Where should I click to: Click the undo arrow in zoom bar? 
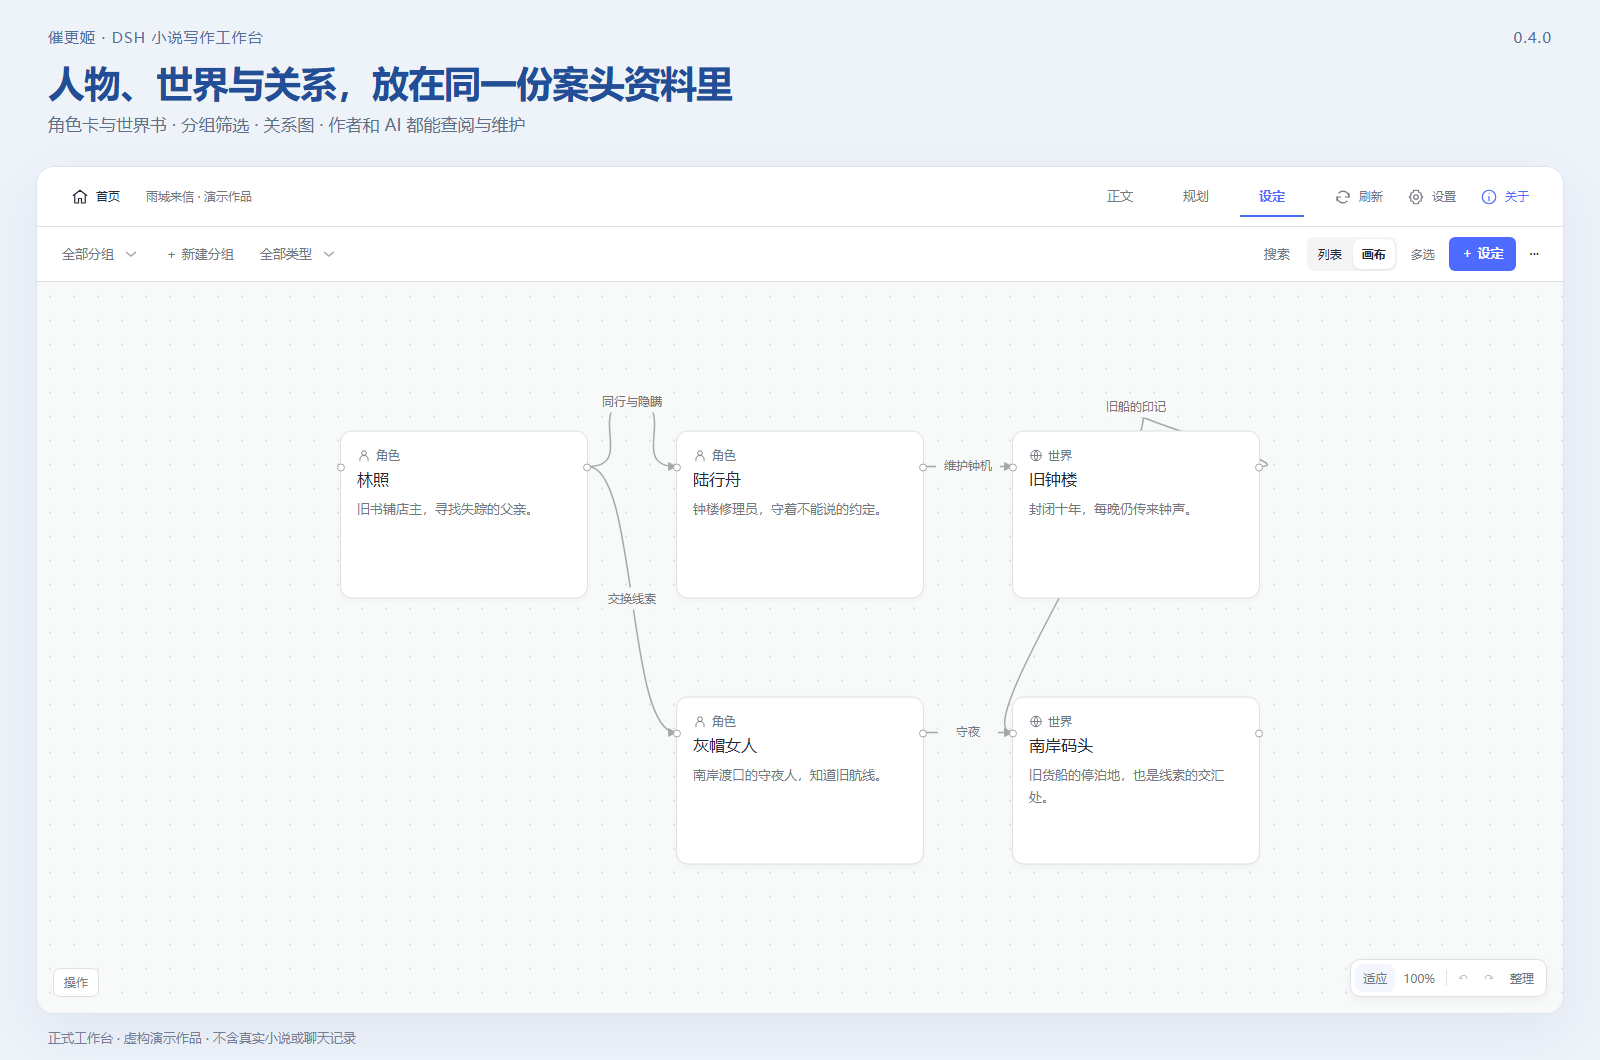[x=1463, y=978]
